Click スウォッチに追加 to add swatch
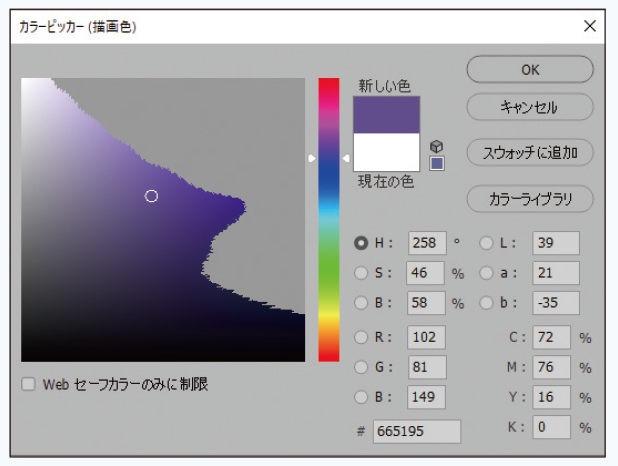Image resolution: width=618 pixels, height=466 pixels. pyautogui.click(x=530, y=153)
